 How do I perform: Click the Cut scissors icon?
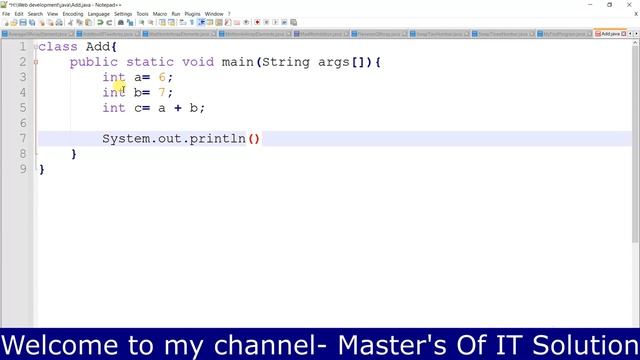(x=70, y=22)
